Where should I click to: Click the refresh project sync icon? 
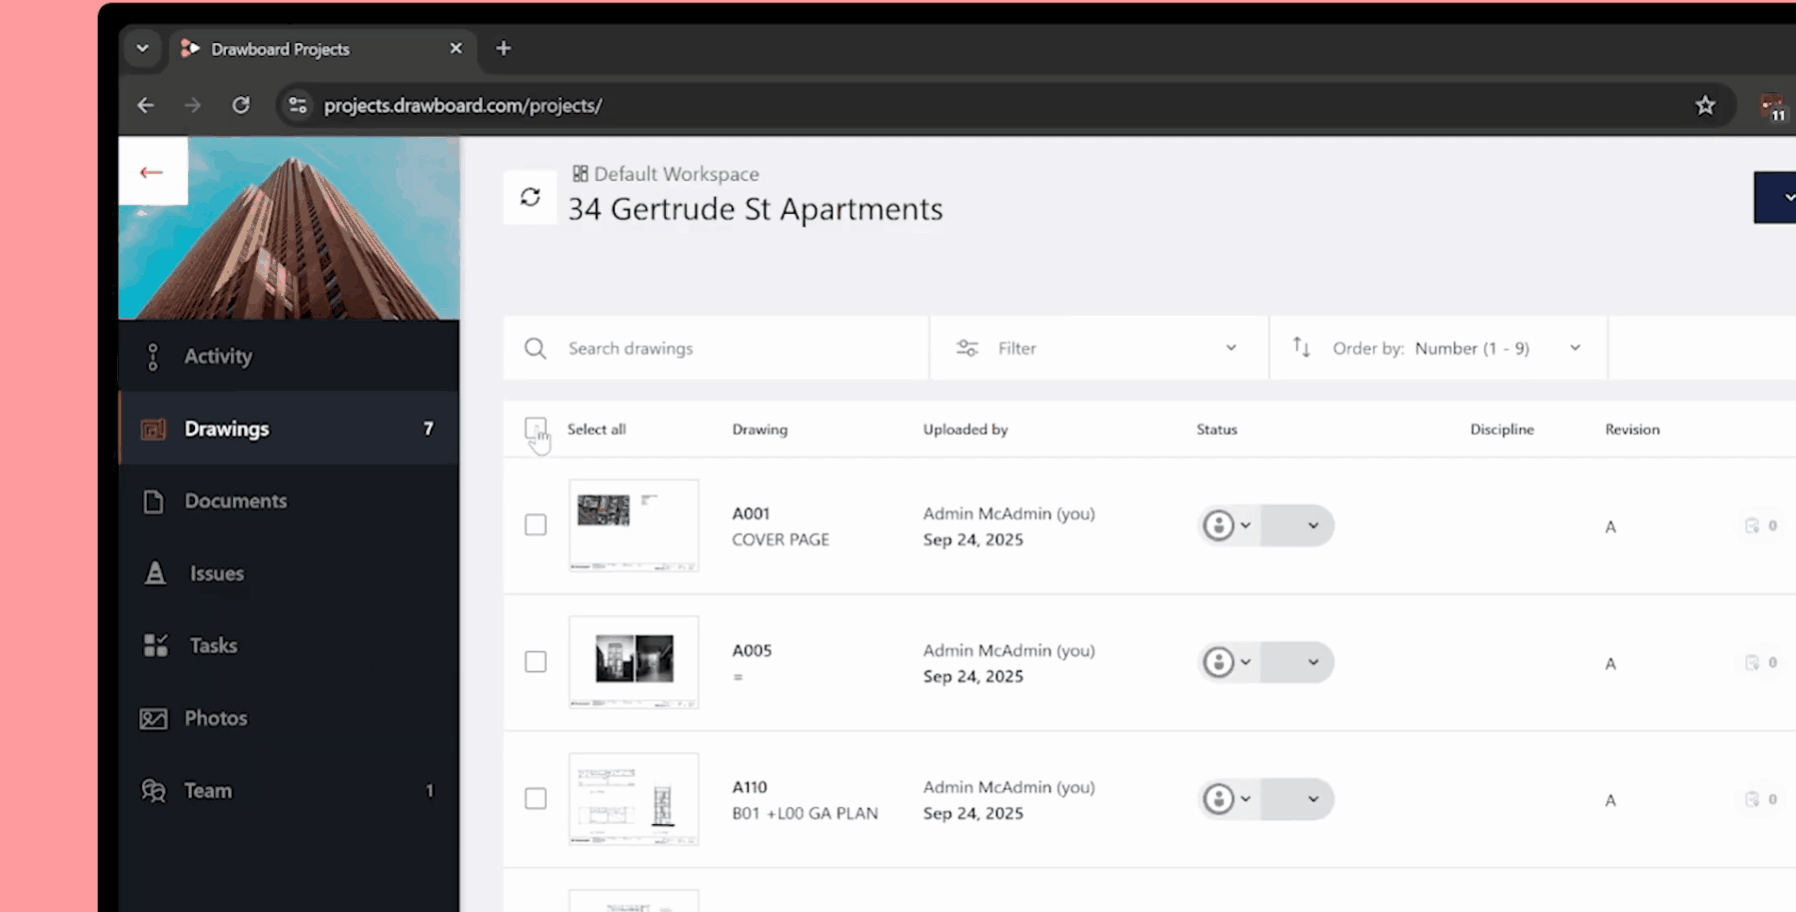click(530, 197)
